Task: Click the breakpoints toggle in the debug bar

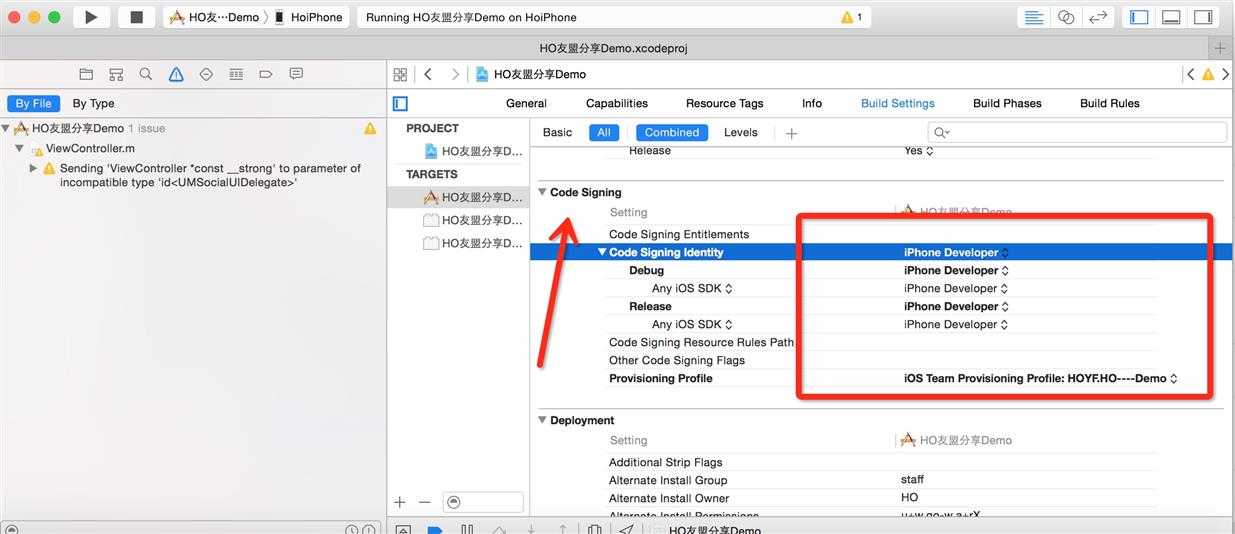Action: tap(434, 529)
